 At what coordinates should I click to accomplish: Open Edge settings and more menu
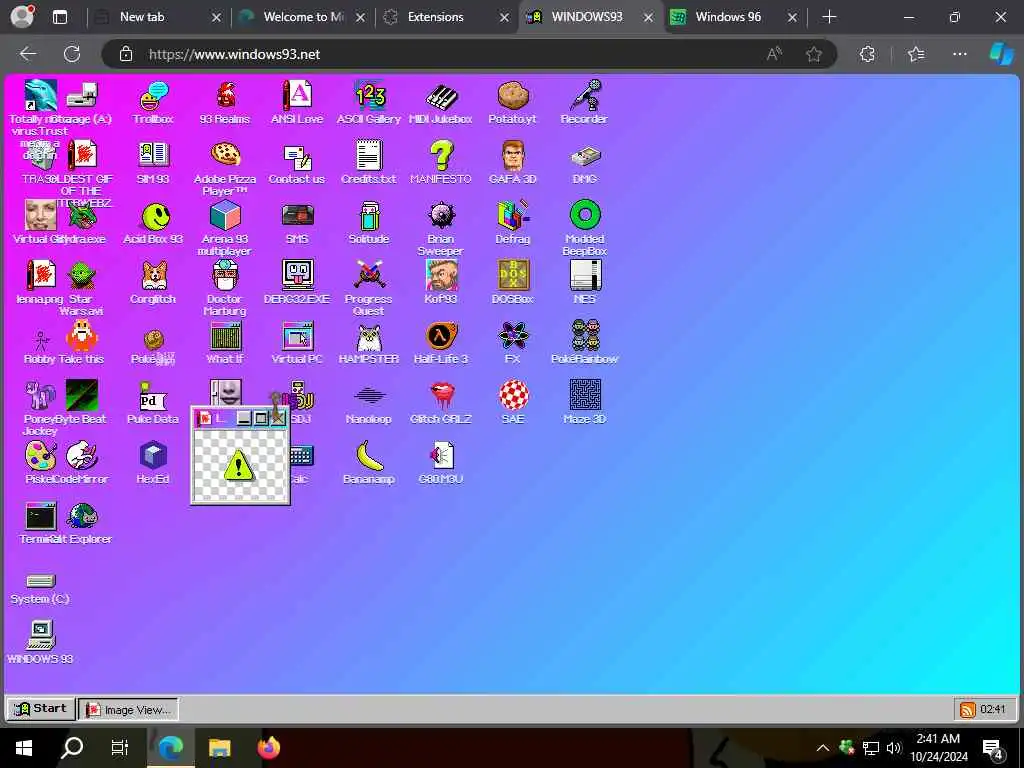[x=959, y=54]
